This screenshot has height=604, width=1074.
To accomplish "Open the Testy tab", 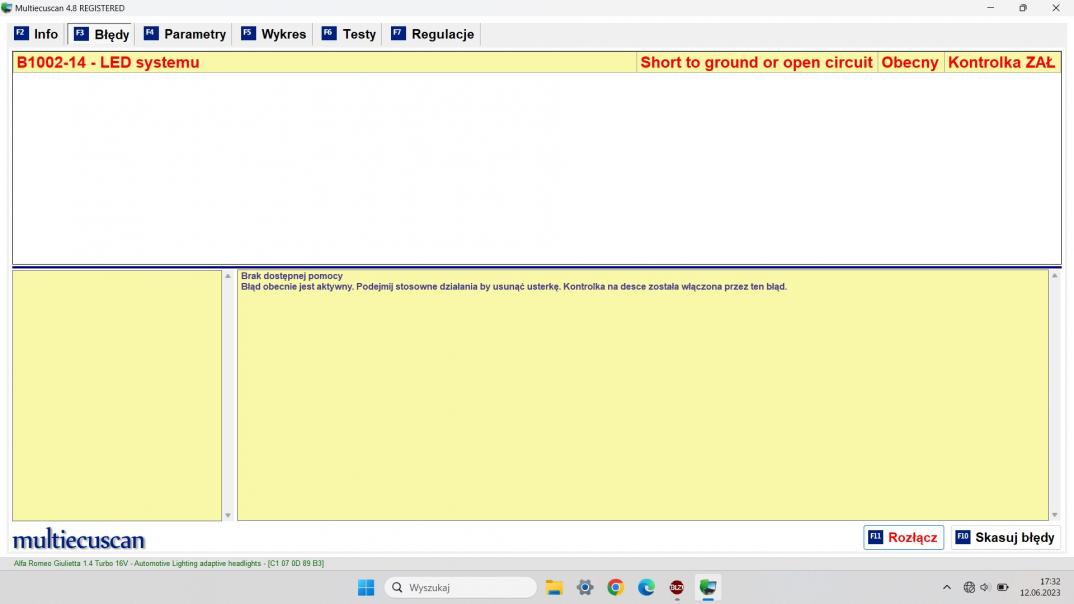I will (x=349, y=34).
